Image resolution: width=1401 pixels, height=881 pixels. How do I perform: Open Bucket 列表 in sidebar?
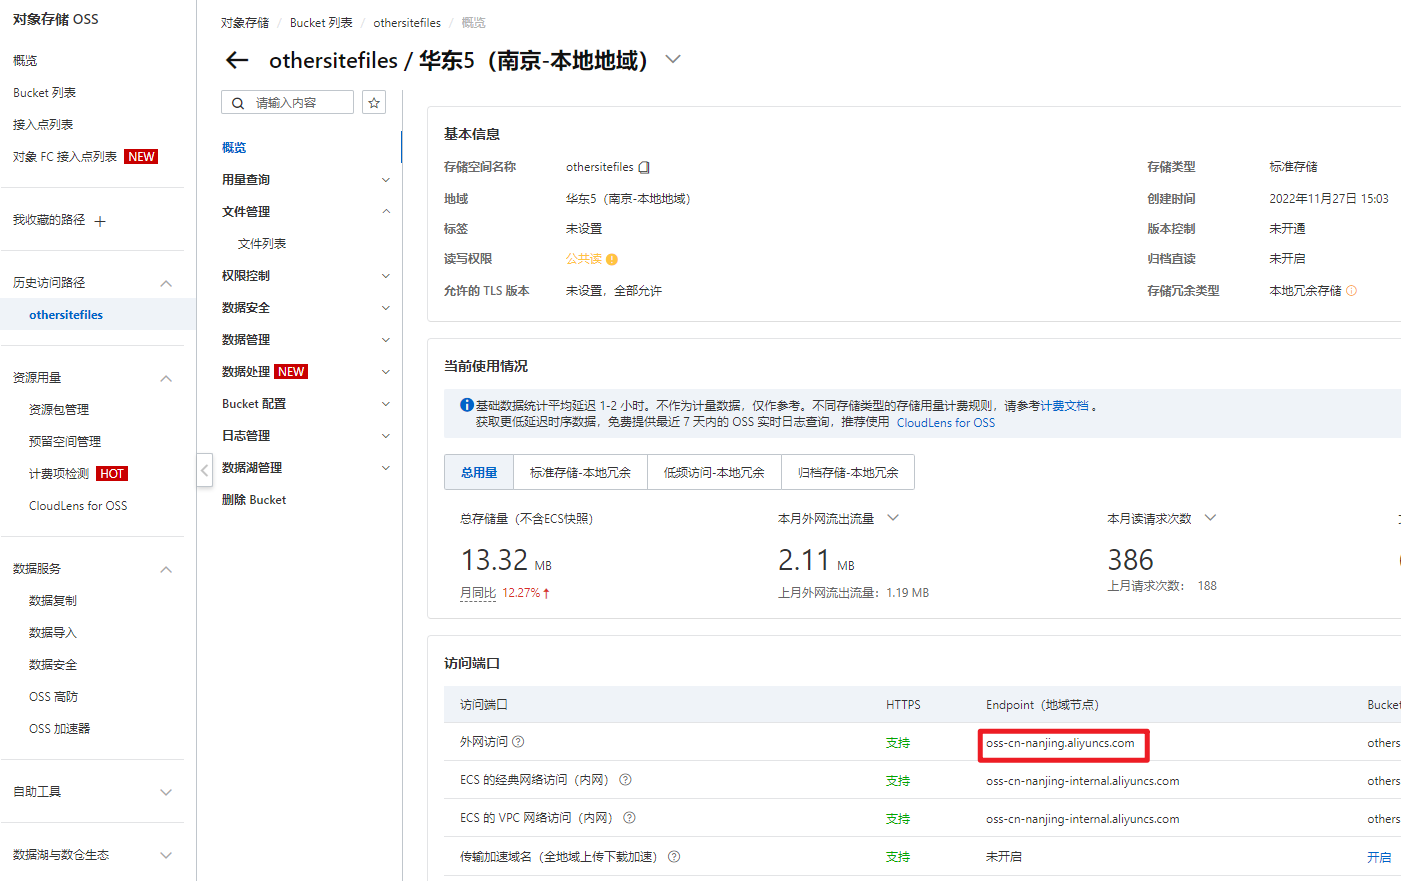pos(44,93)
